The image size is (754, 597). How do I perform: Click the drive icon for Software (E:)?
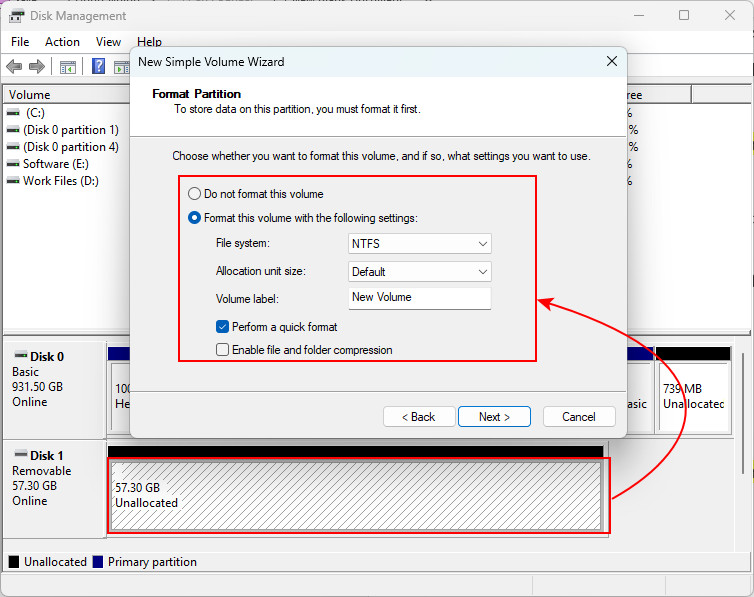[x=13, y=164]
